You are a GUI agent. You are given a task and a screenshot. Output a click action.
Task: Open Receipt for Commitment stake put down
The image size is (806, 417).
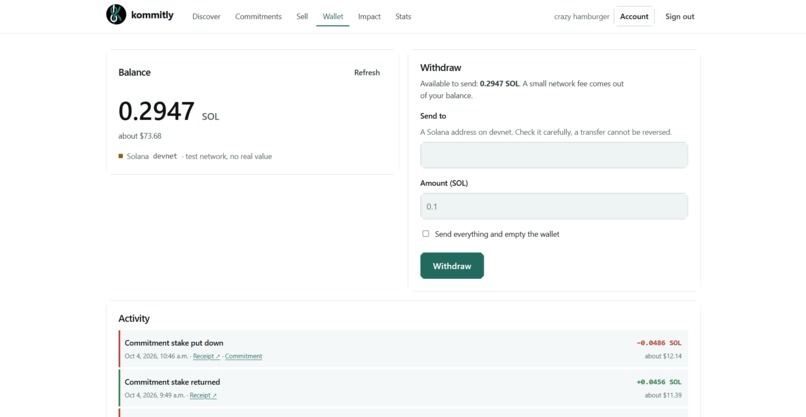coord(206,356)
